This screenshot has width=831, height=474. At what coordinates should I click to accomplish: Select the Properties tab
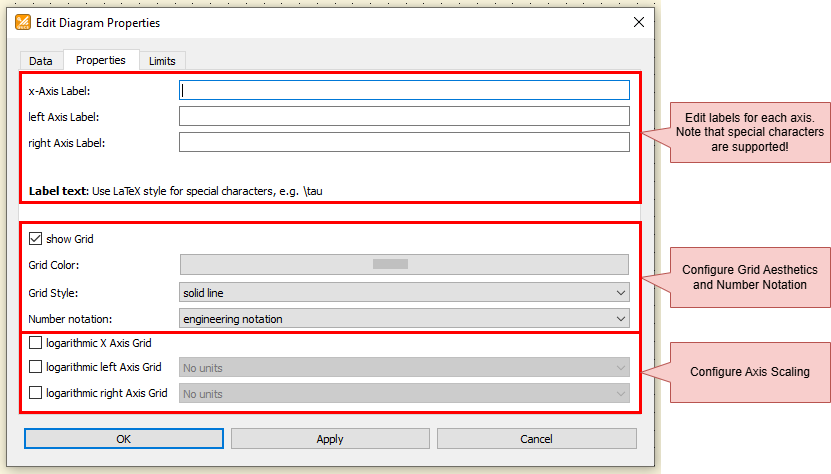click(x=101, y=60)
